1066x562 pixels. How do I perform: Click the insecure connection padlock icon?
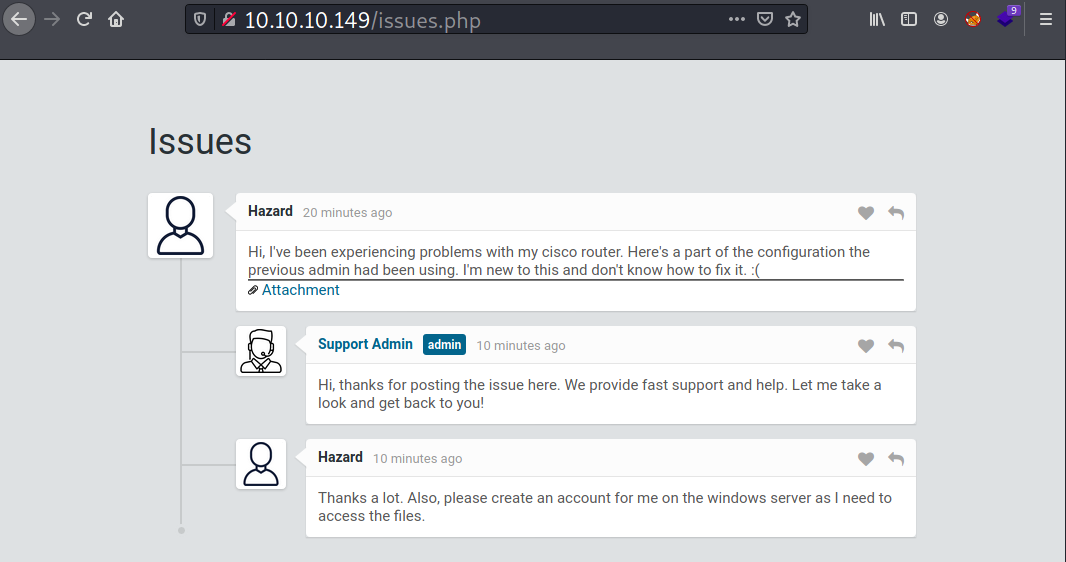point(228,20)
